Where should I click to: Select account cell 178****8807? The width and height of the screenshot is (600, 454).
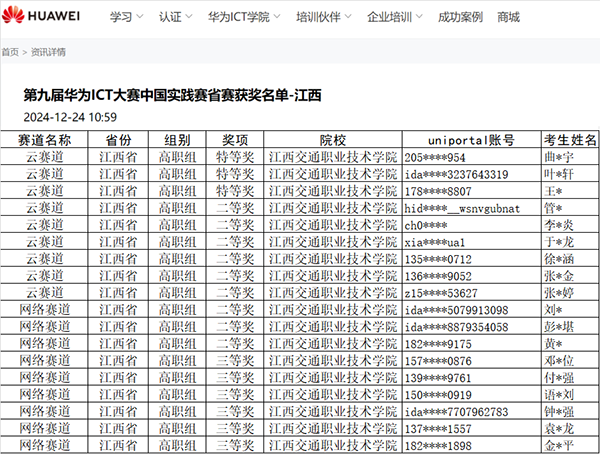click(472, 191)
